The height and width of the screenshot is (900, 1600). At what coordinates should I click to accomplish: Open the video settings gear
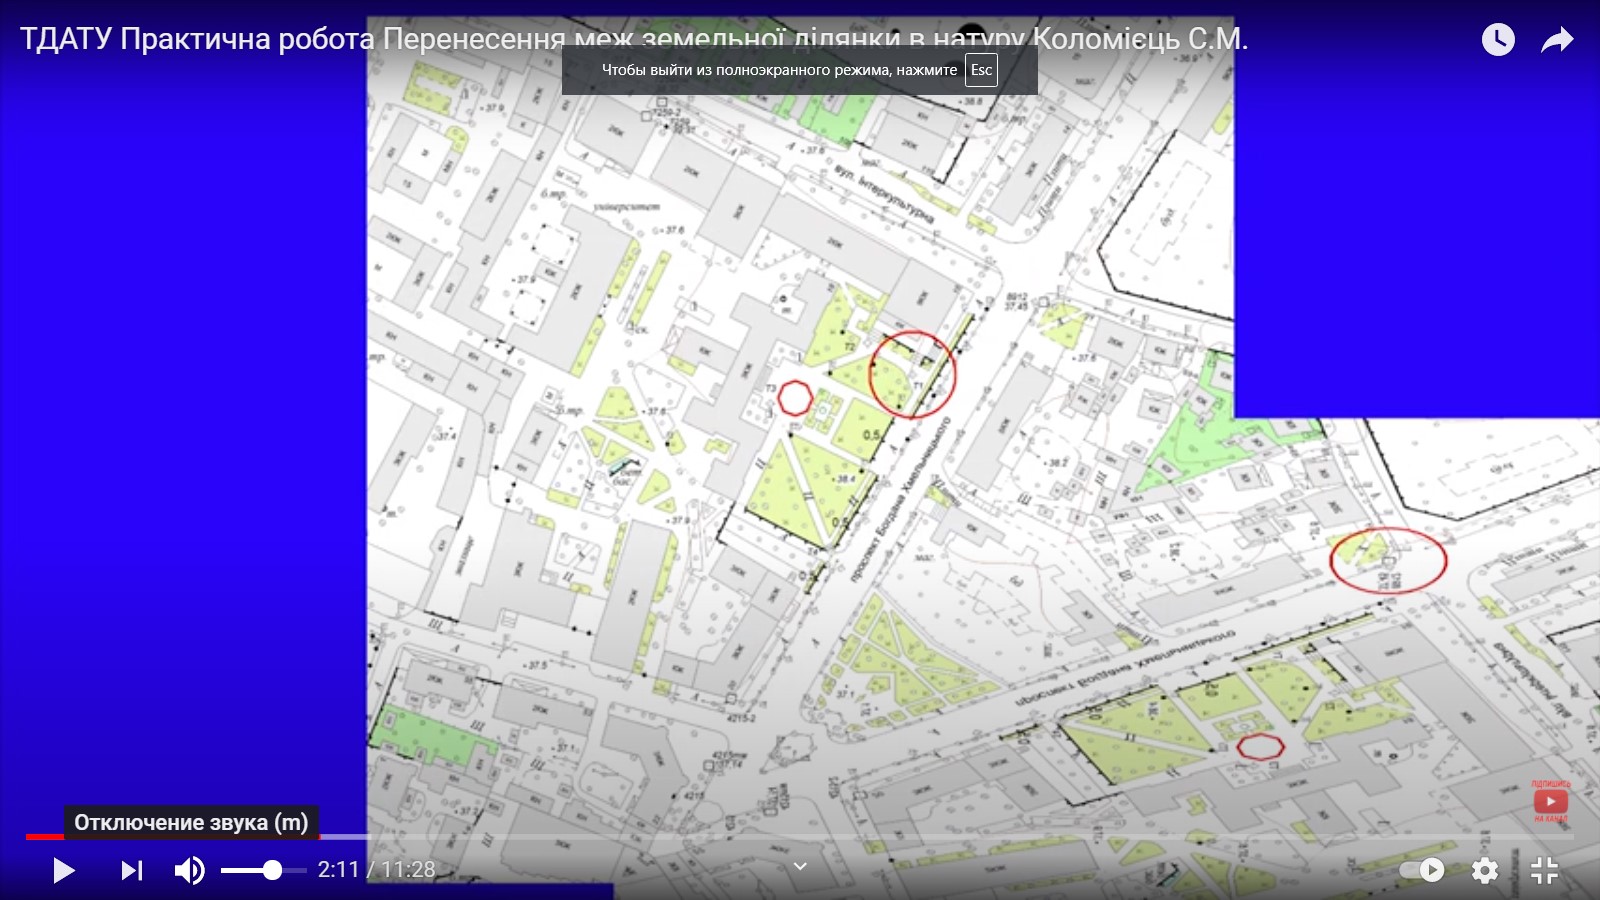1485,870
